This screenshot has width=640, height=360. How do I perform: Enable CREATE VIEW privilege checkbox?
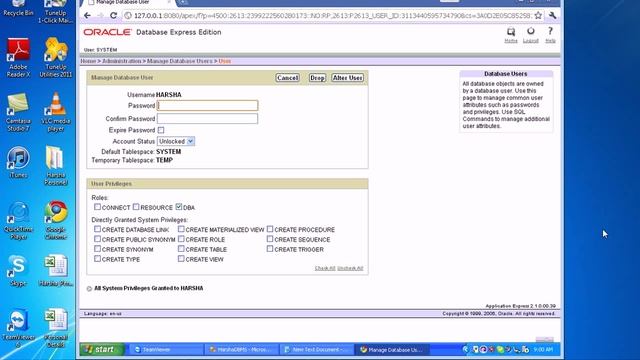coord(181,259)
